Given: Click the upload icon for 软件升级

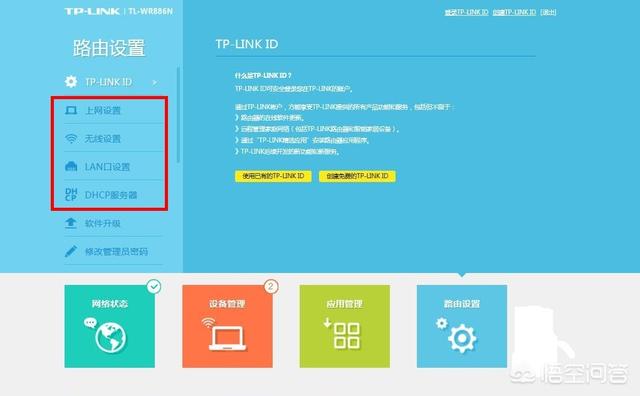Looking at the screenshot, I should [x=71, y=223].
